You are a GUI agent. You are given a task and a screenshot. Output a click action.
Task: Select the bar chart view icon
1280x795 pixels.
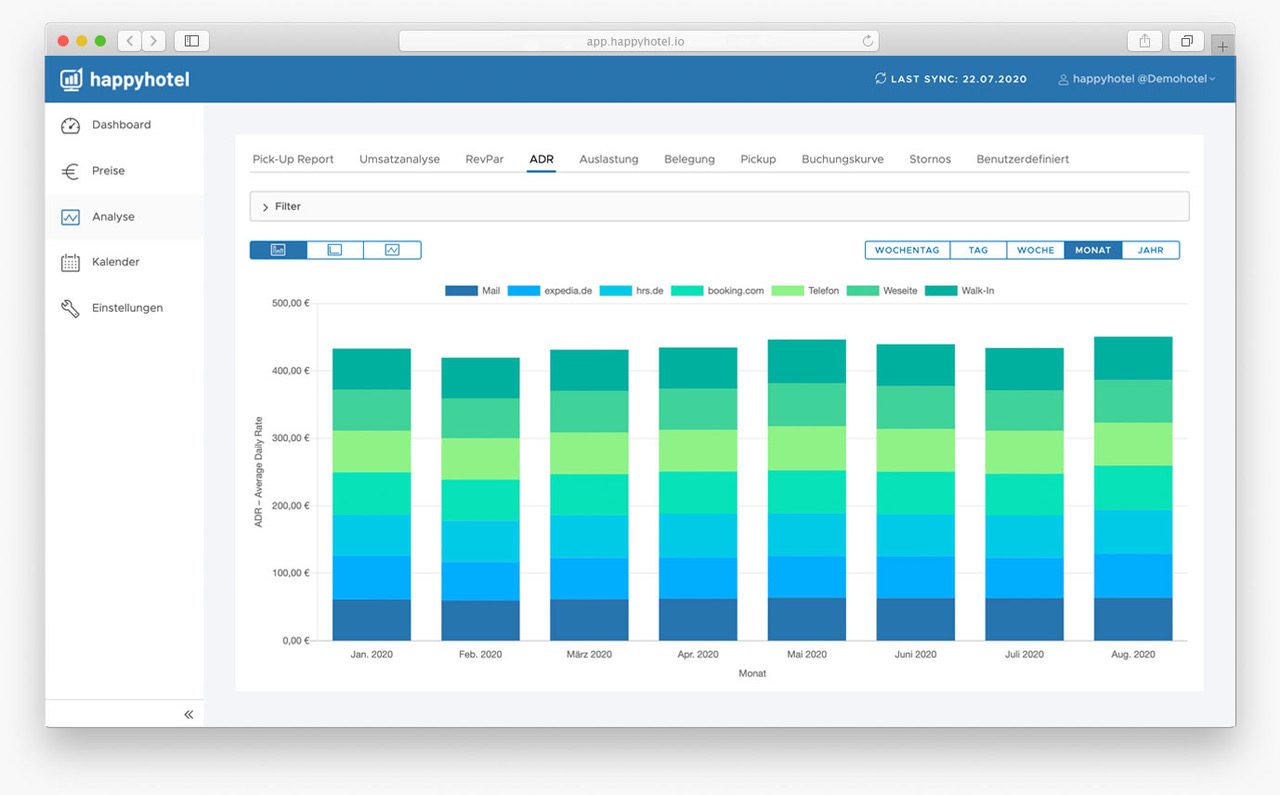point(278,250)
